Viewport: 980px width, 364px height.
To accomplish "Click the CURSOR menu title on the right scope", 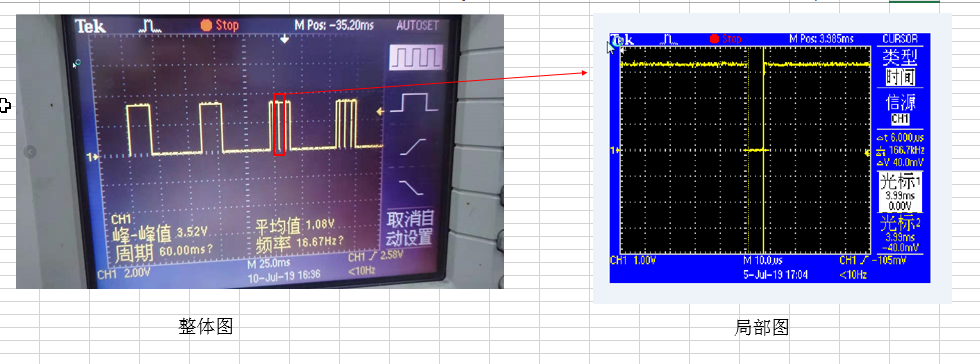I will click(900, 39).
